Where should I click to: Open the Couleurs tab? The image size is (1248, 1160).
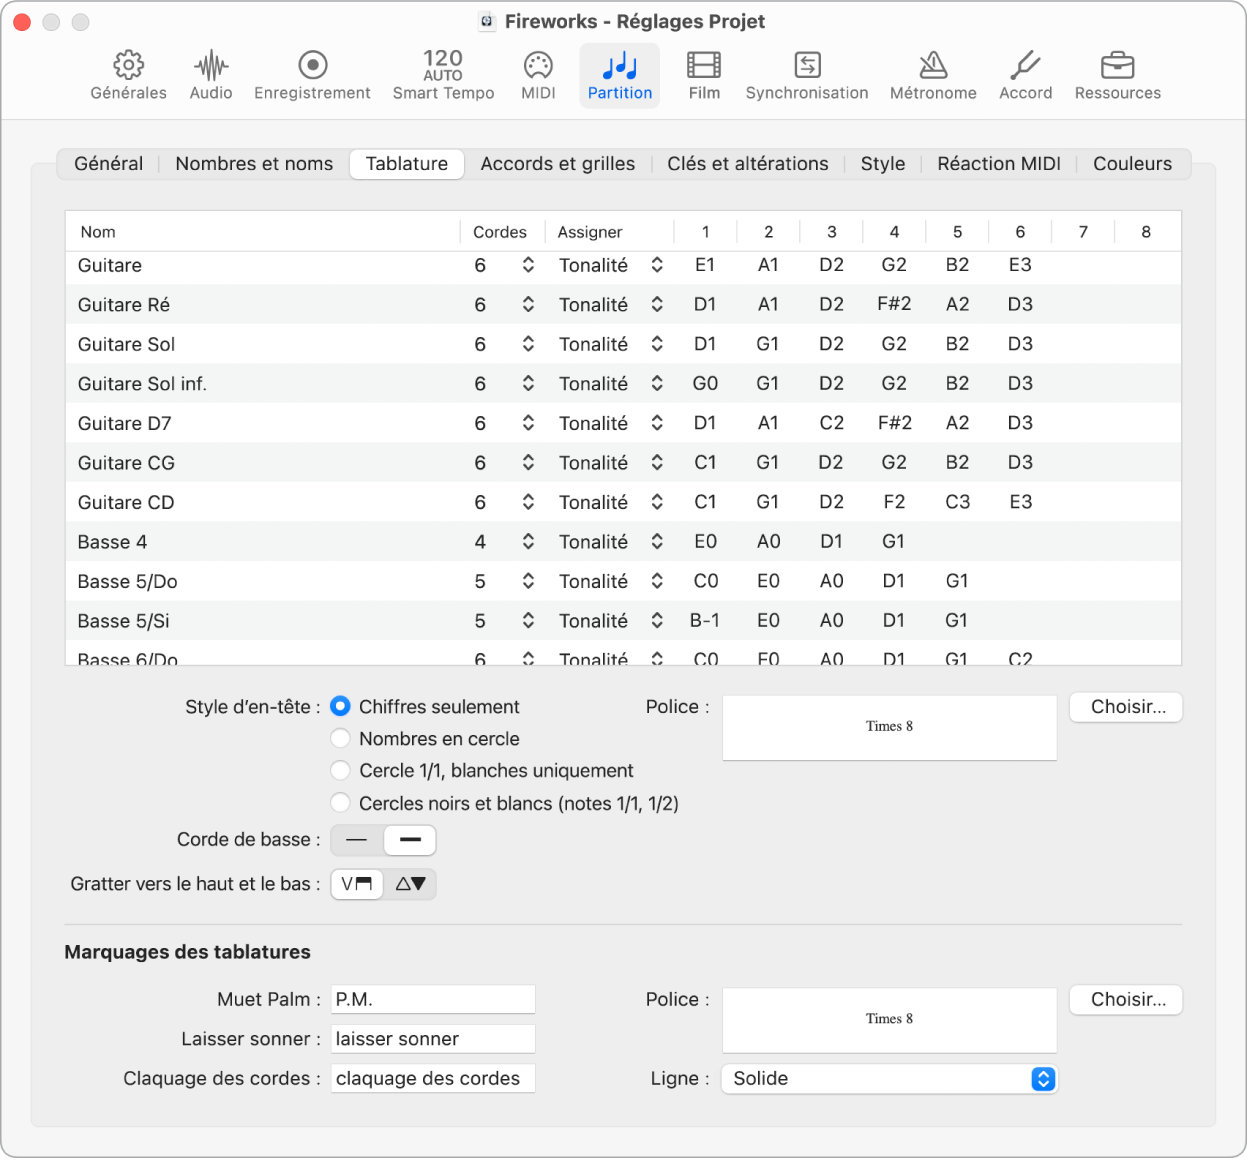[x=1131, y=163]
